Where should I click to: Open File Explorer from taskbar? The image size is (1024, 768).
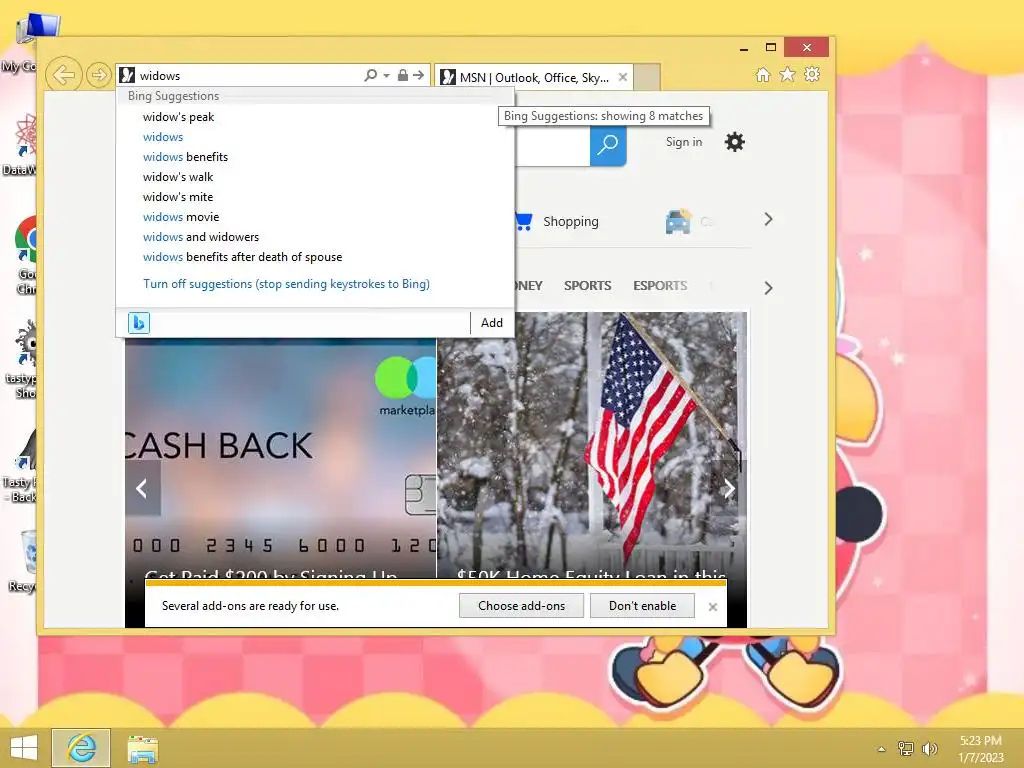pyautogui.click(x=142, y=748)
